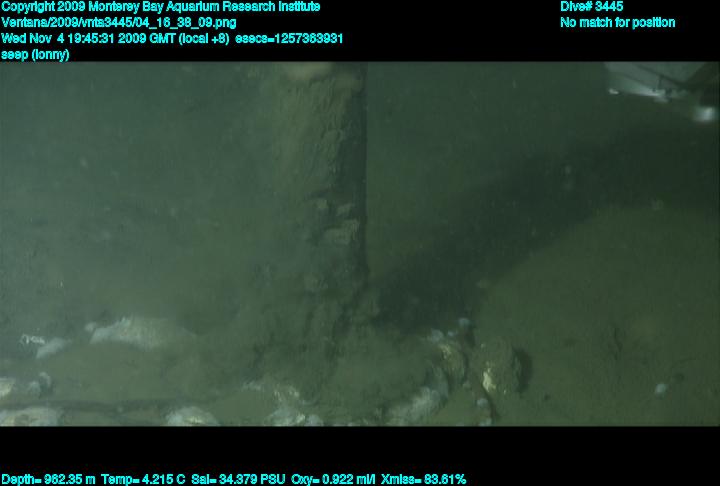Click the seep (lonny) annotation
Image resolution: width=720 pixels, height=486 pixels.
pos(35,54)
